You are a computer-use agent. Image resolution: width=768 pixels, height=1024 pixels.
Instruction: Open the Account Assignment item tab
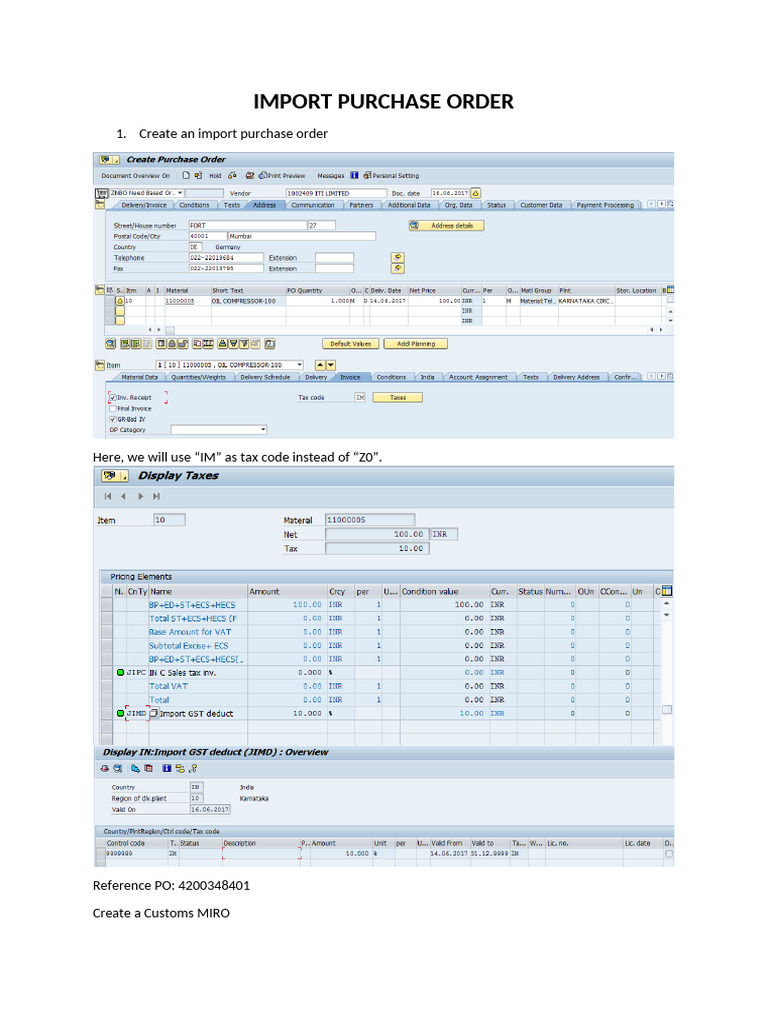coord(478,377)
